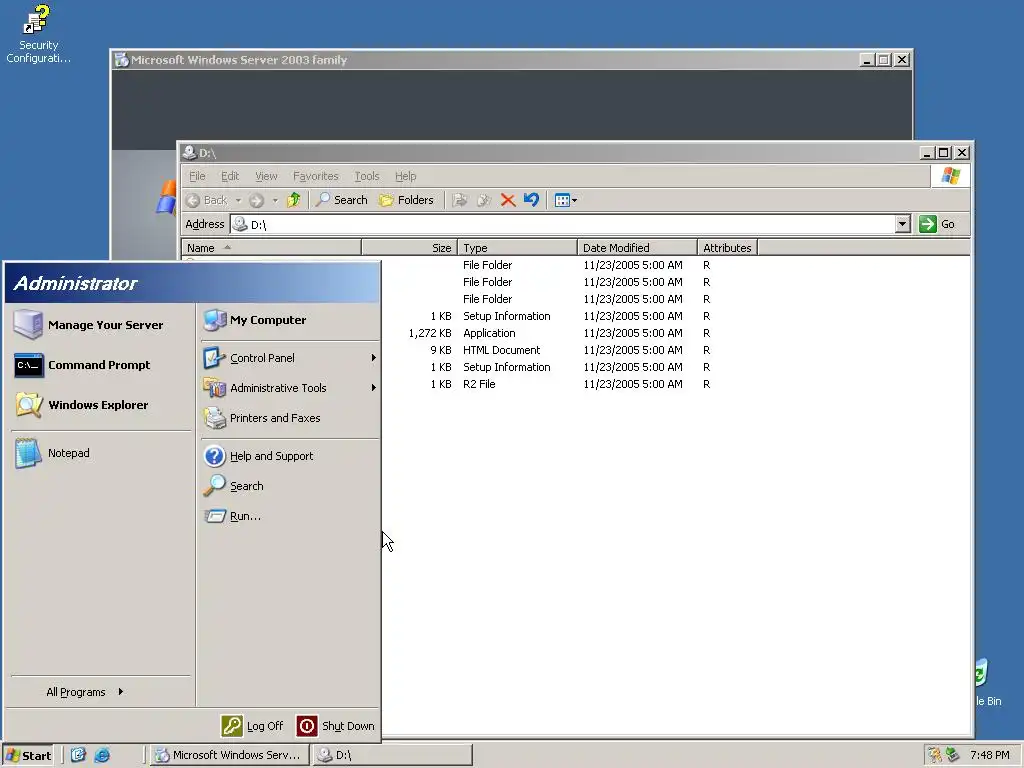The width and height of the screenshot is (1024, 768).
Task: Launch Internet Explorer from quick launch
Action: pyautogui.click(x=102, y=755)
